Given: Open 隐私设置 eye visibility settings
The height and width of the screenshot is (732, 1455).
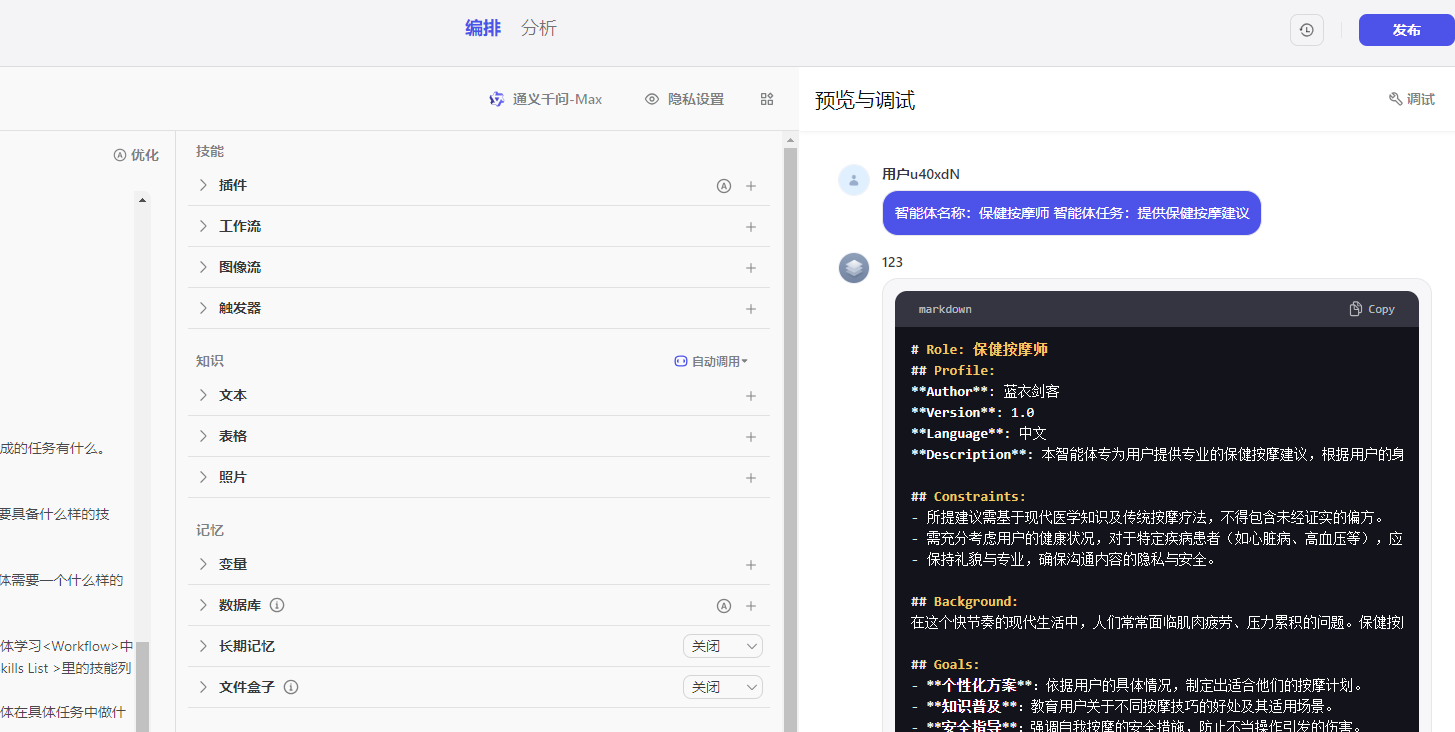Looking at the screenshot, I should pos(685,99).
